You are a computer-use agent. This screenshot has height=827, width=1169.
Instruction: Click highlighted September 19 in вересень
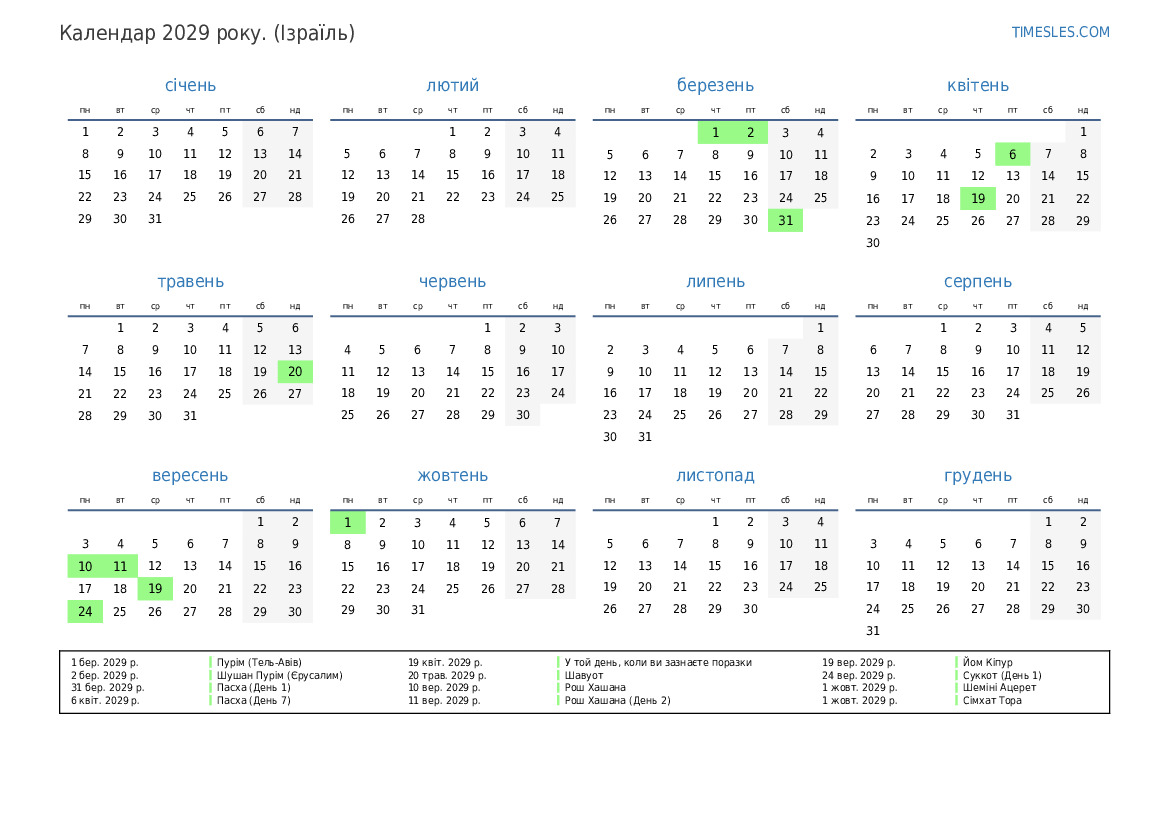pos(155,588)
